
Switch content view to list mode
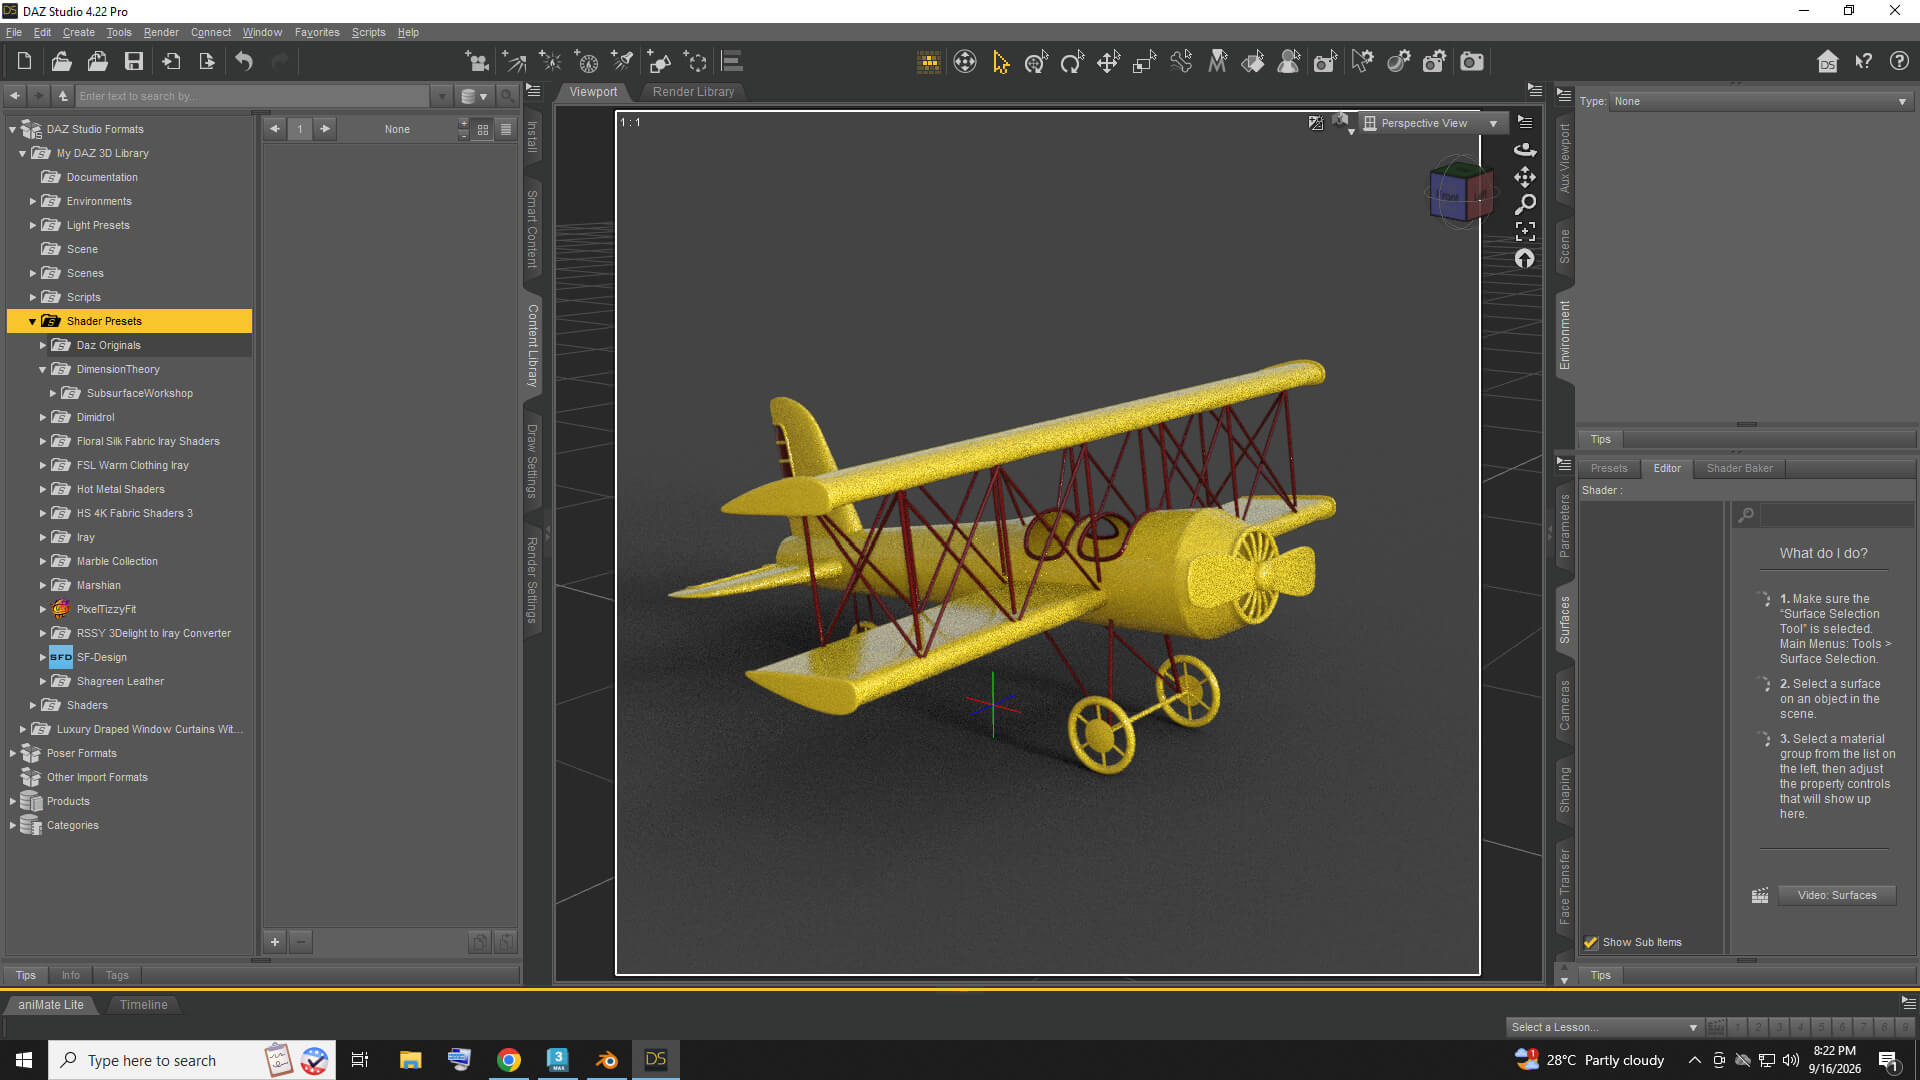[x=506, y=129]
